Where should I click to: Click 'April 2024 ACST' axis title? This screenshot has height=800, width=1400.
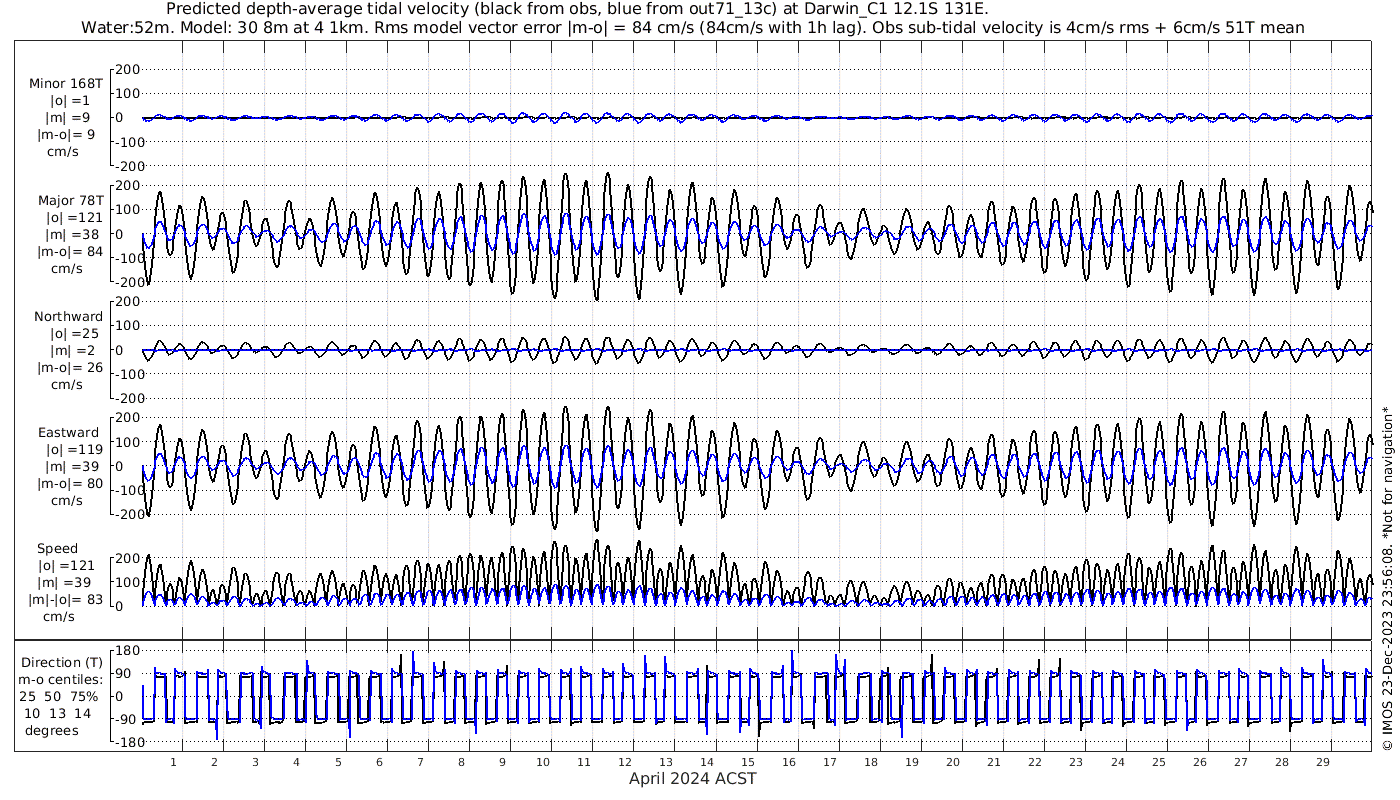pos(692,778)
